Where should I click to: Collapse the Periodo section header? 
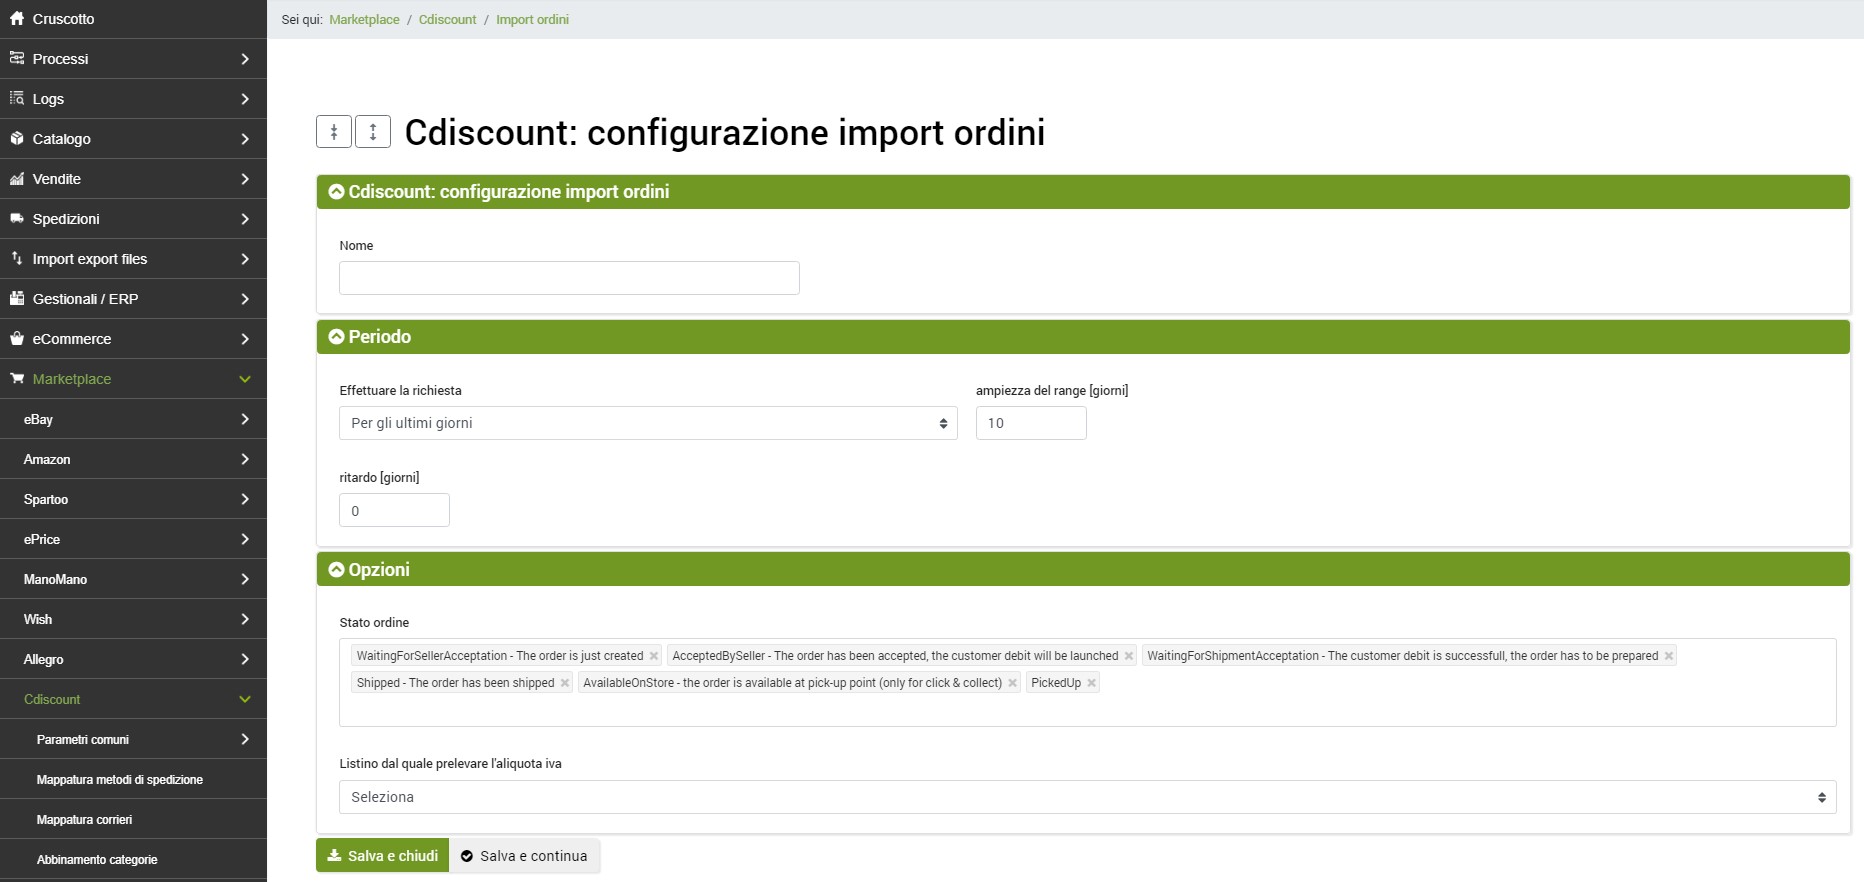[x=370, y=337]
